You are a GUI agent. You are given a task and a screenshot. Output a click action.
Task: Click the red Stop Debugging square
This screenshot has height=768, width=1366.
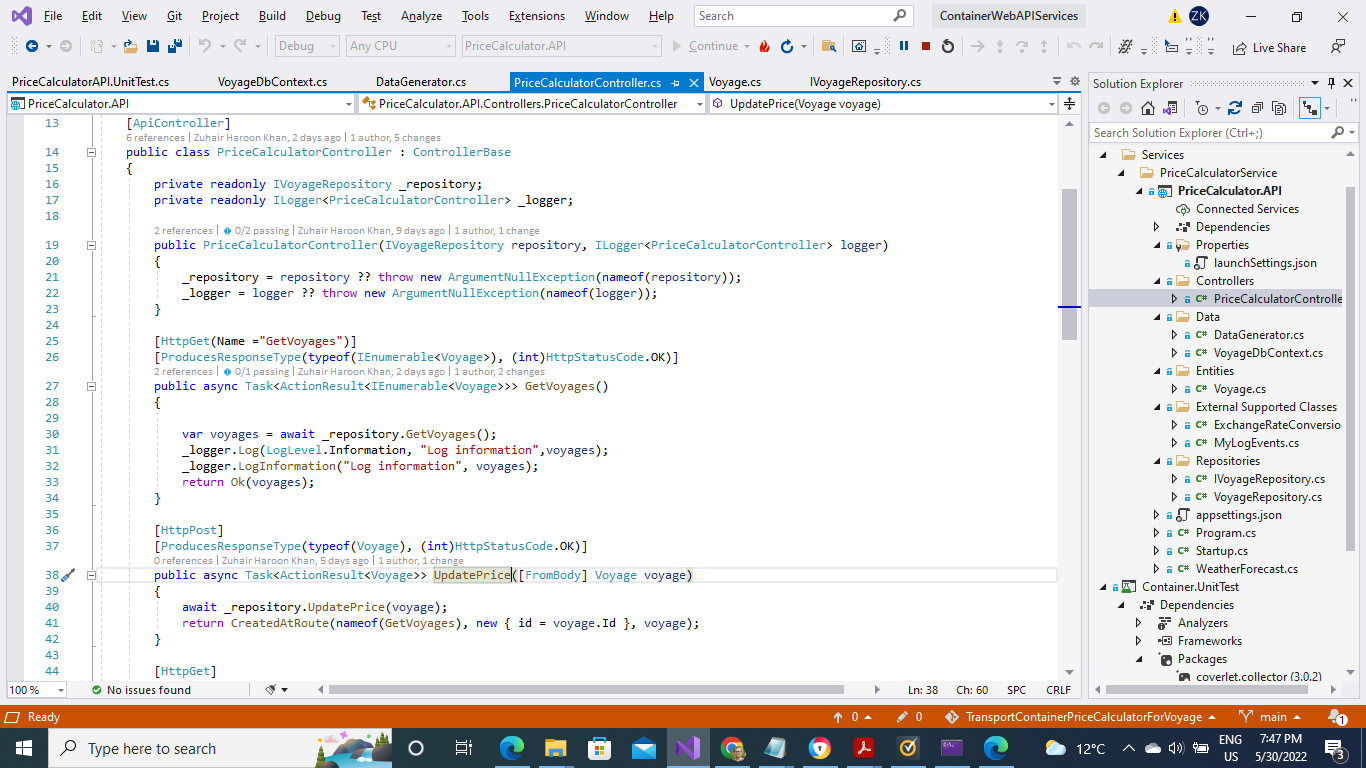[926, 46]
